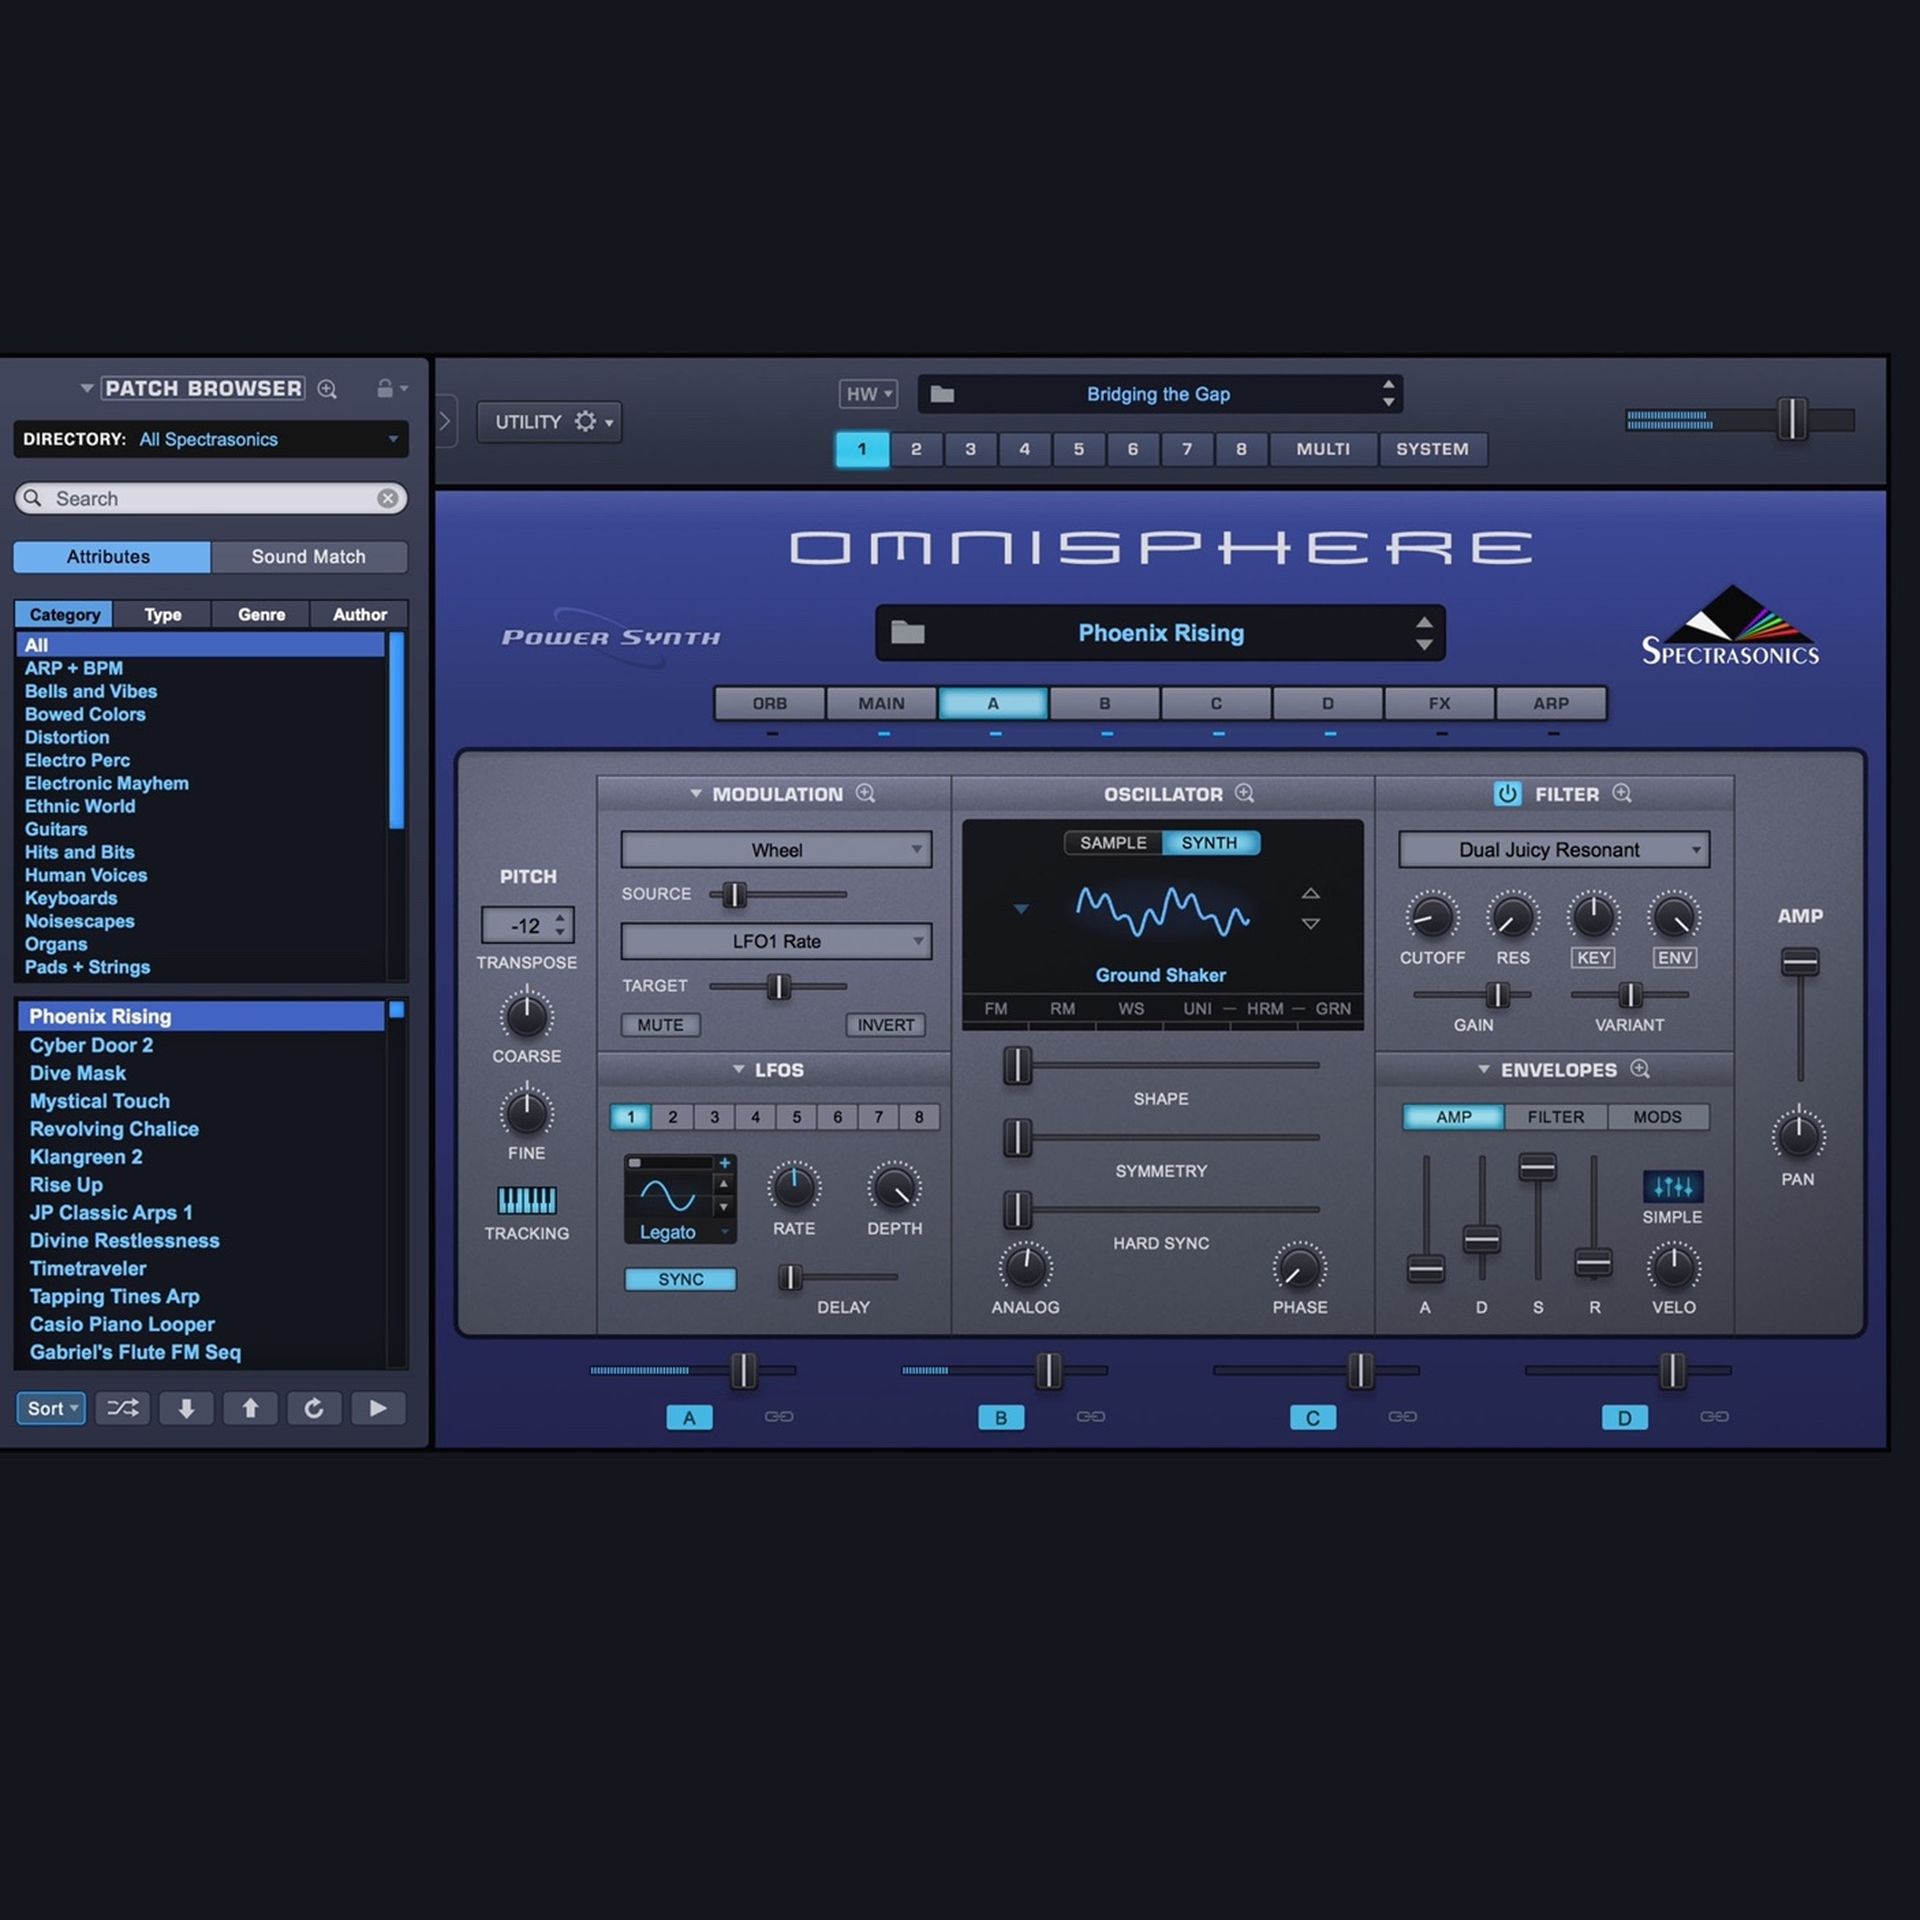Select part 2 button

pyautogui.click(x=916, y=449)
